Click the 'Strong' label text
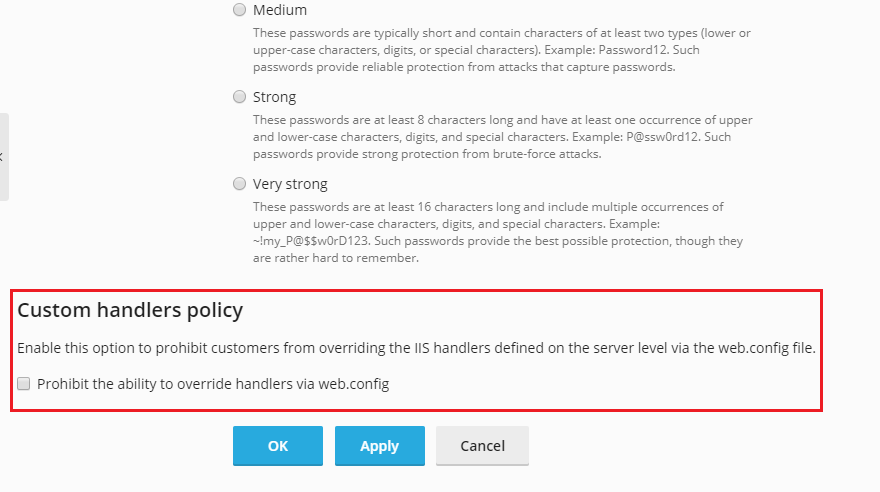 coord(274,97)
